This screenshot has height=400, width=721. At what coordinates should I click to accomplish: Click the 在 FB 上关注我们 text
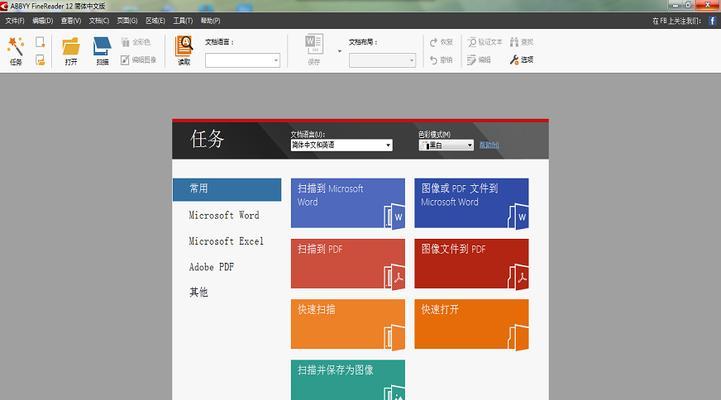tap(677, 21)
